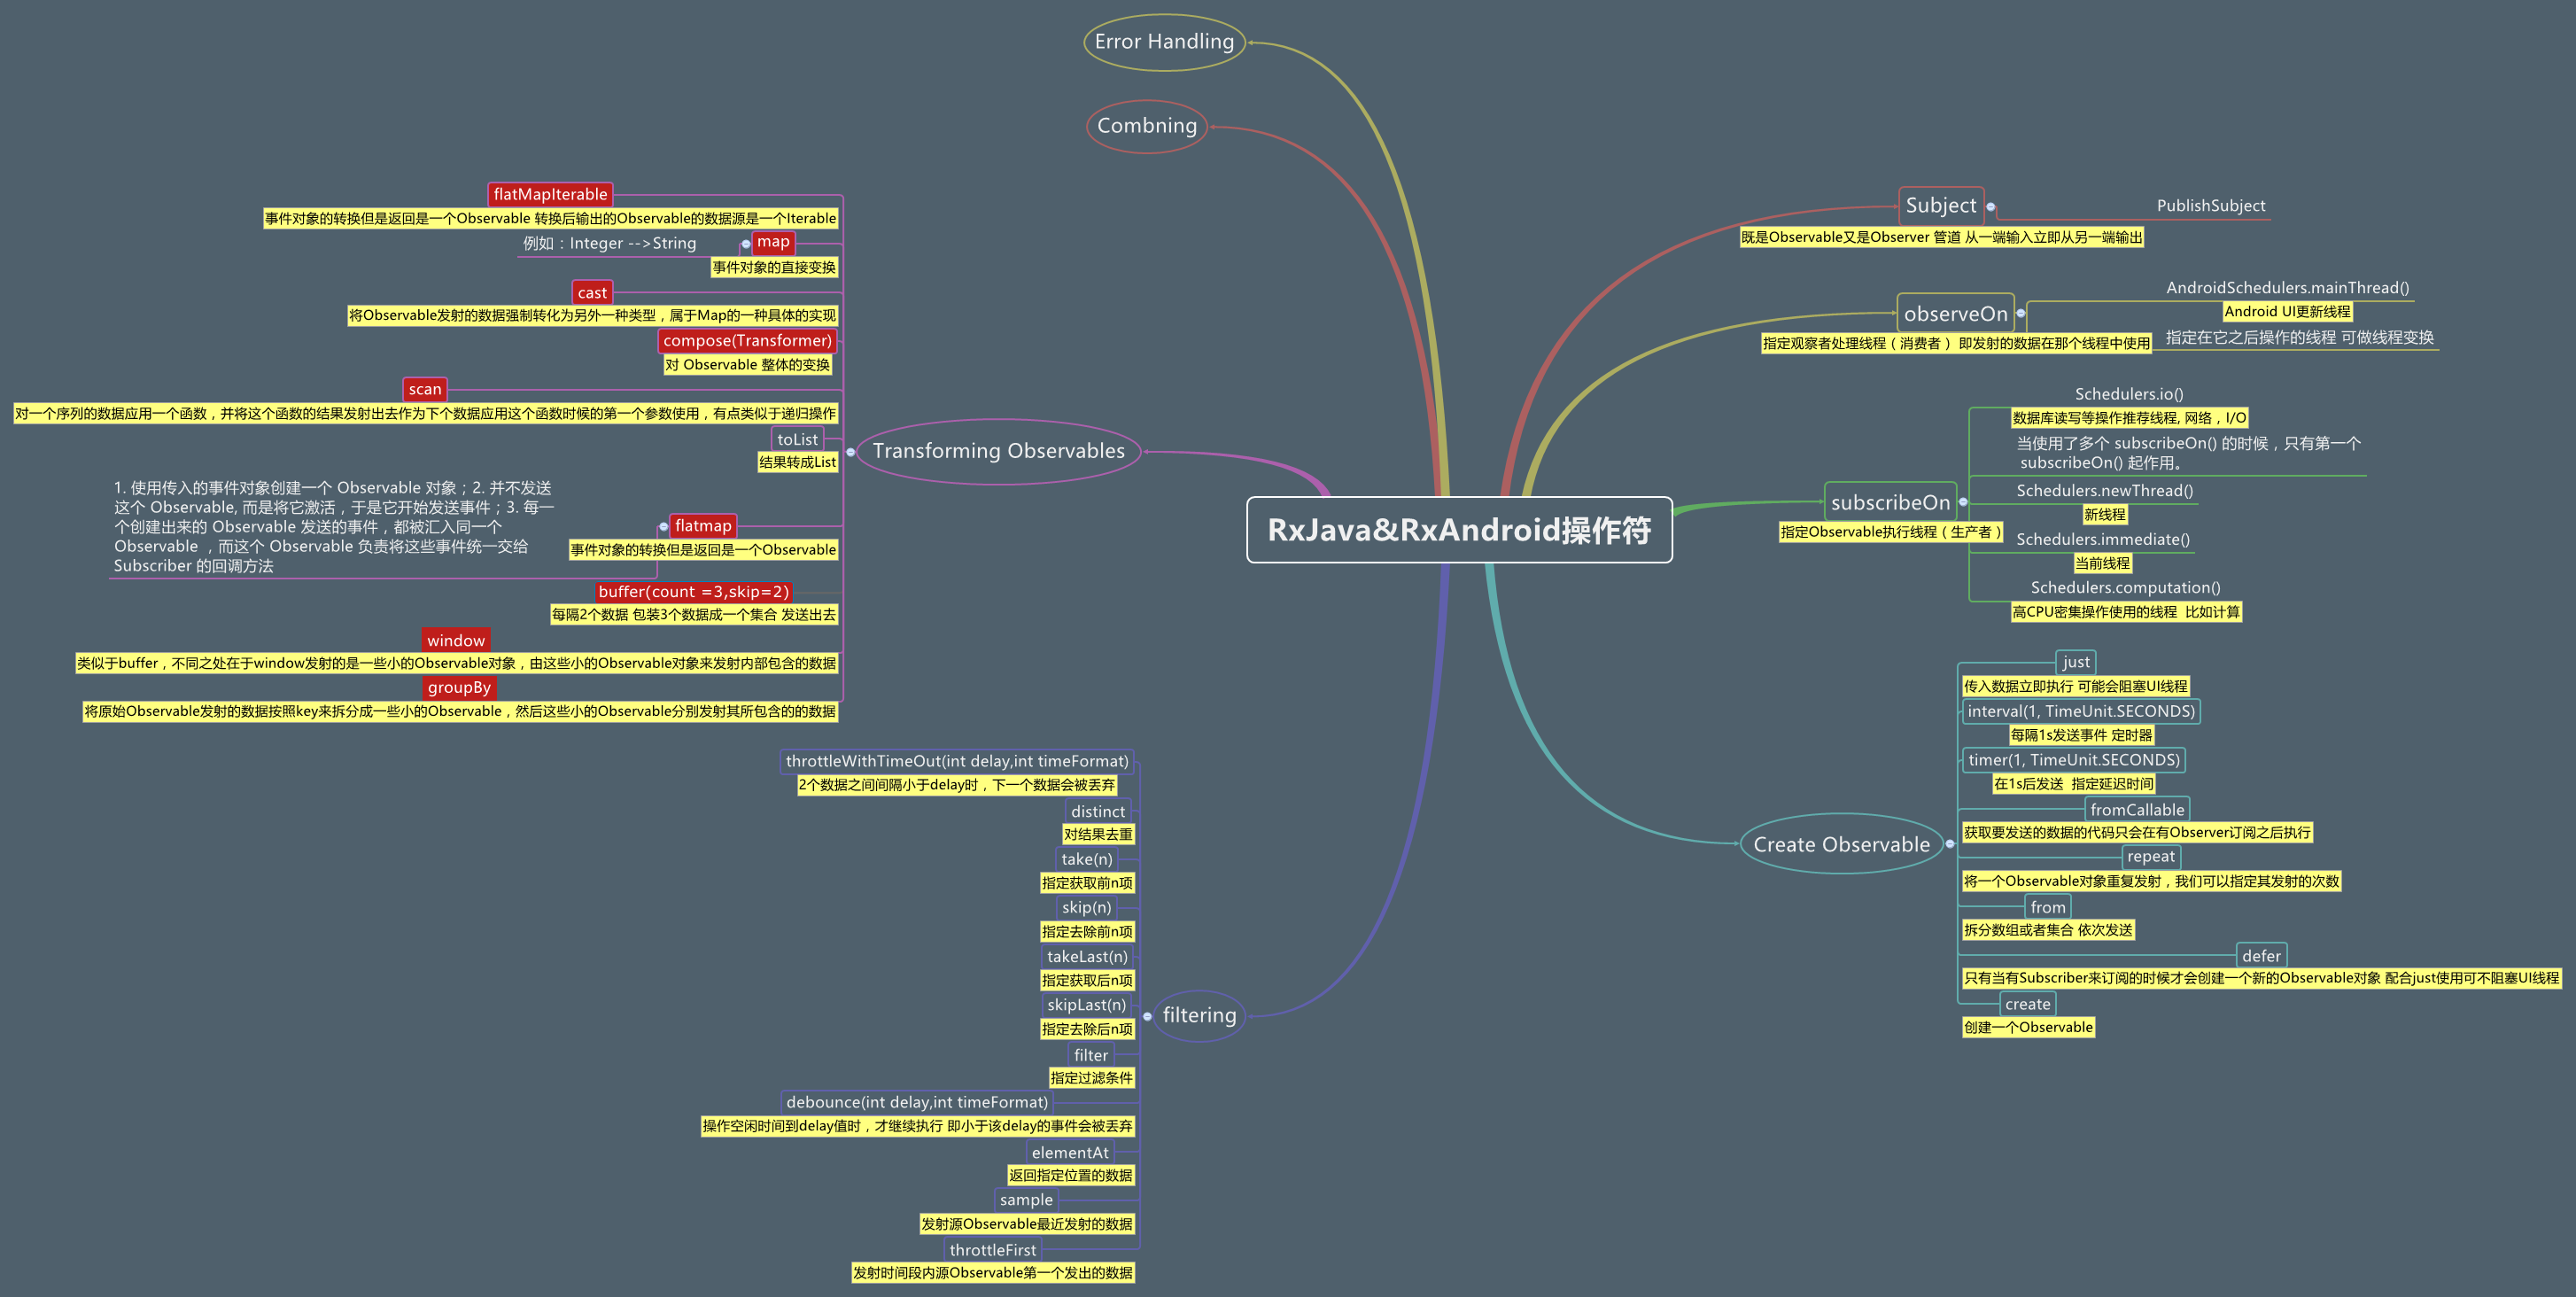The height and width of the screenshot is (1297, 2576).
Task: Select the toList node
Action: click(x=797, y=439)
